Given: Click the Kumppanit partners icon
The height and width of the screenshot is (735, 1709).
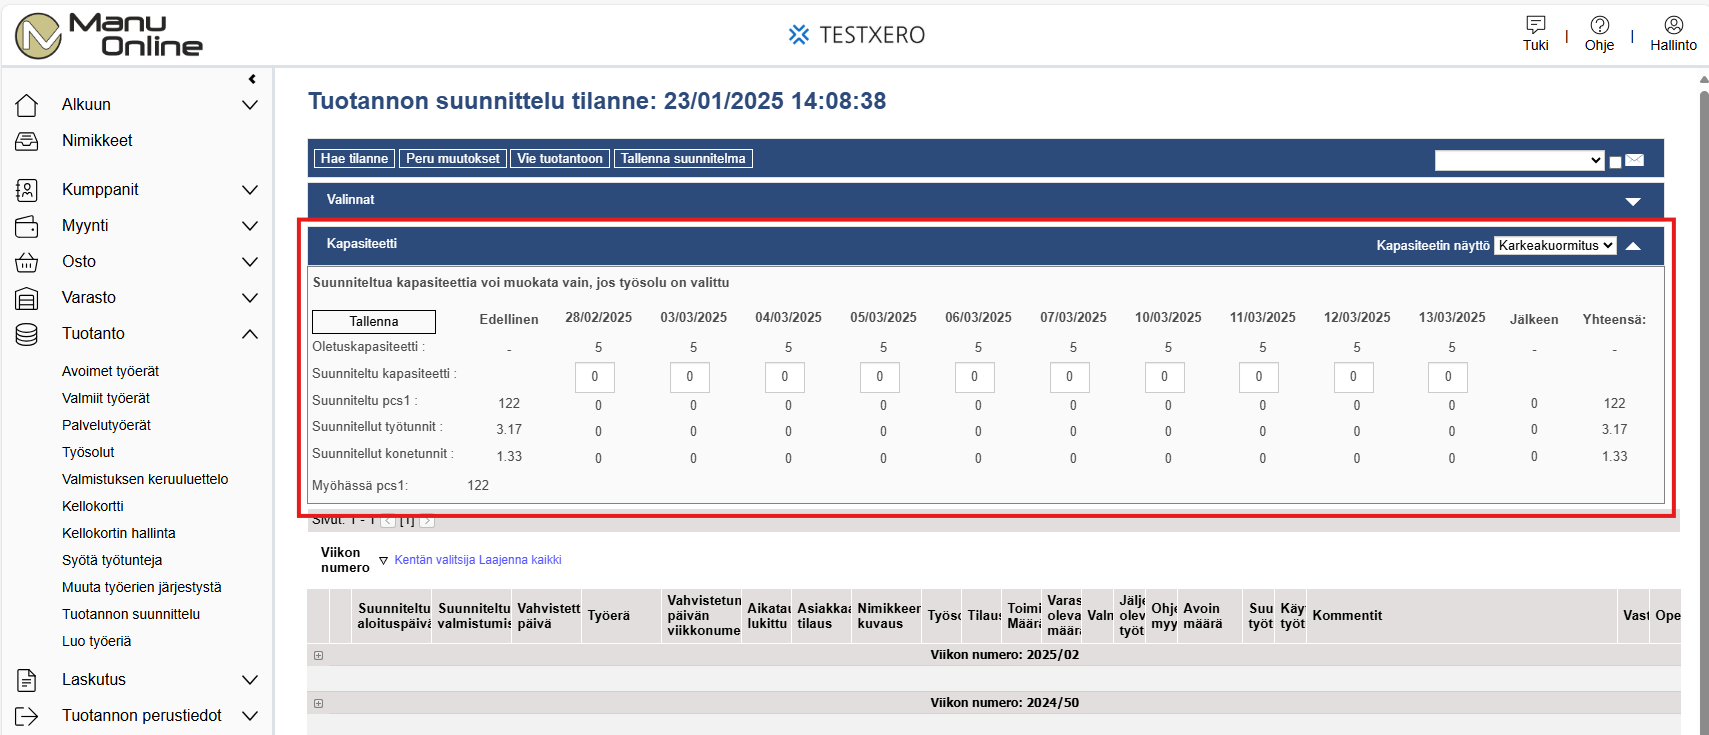Looking at the screenshot, I should point(27,190).
